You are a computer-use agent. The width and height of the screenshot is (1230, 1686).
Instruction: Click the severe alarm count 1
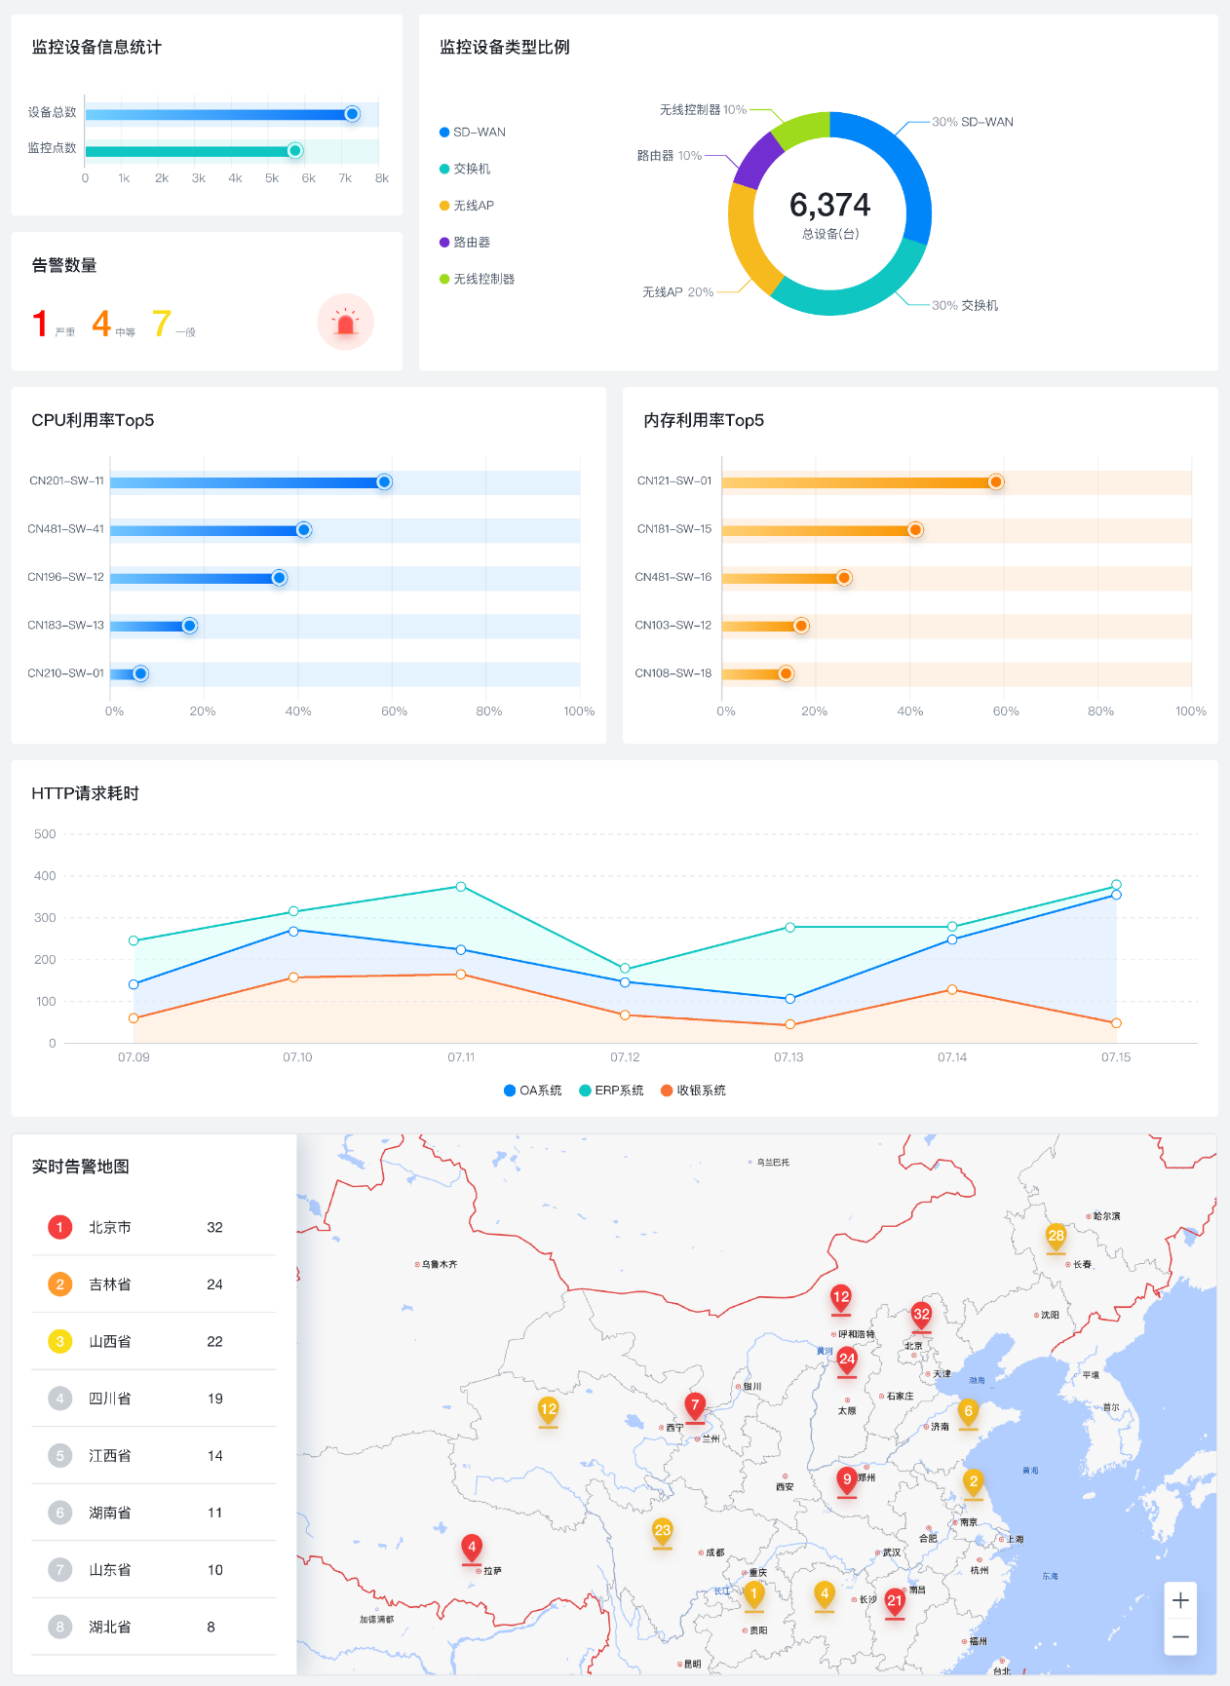coord(40,323)
